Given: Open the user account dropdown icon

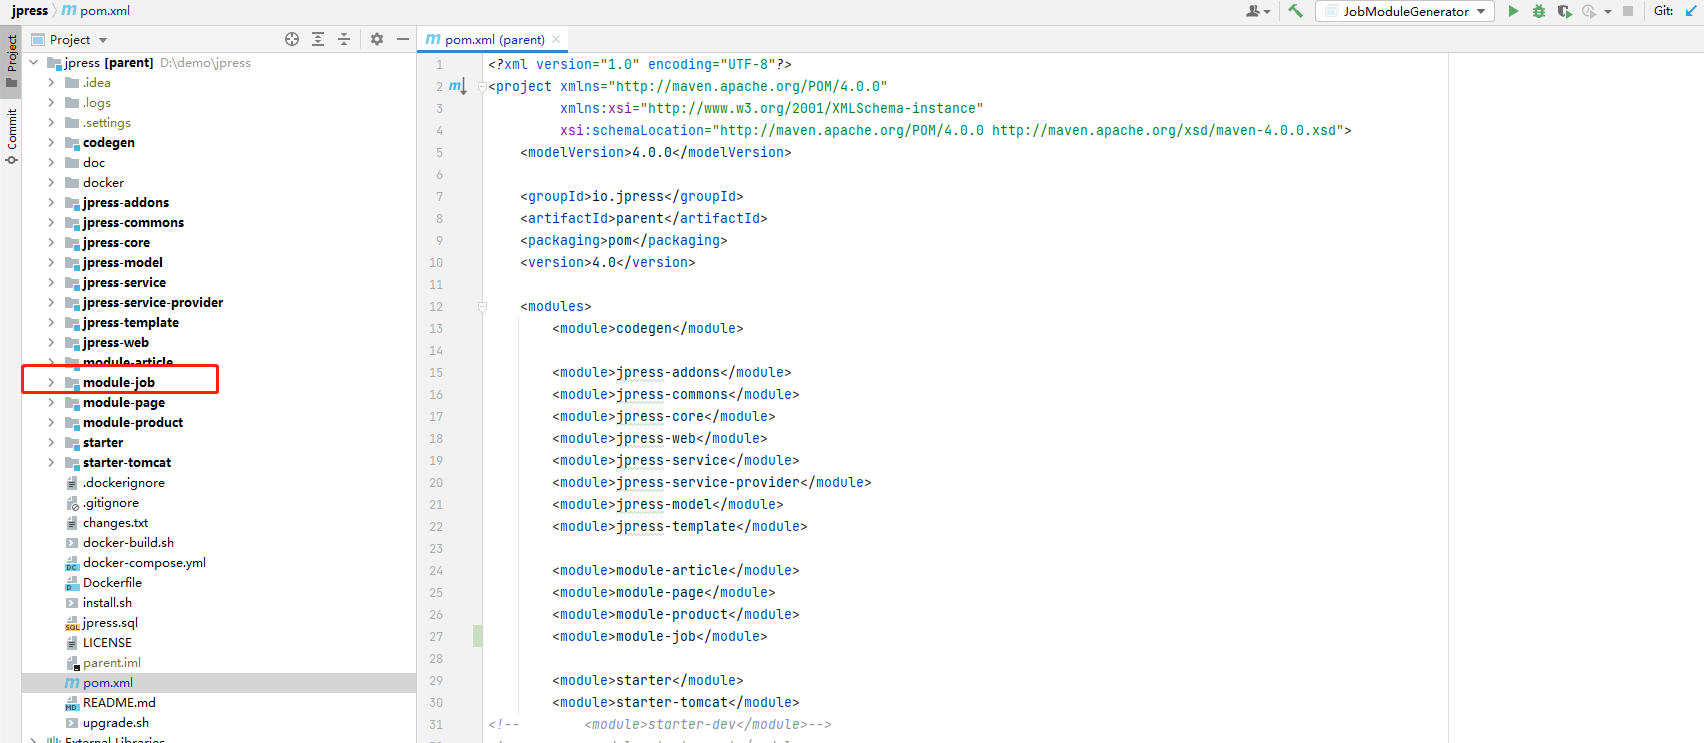Looking at the screenshot, I should [x=1257, y=11].
